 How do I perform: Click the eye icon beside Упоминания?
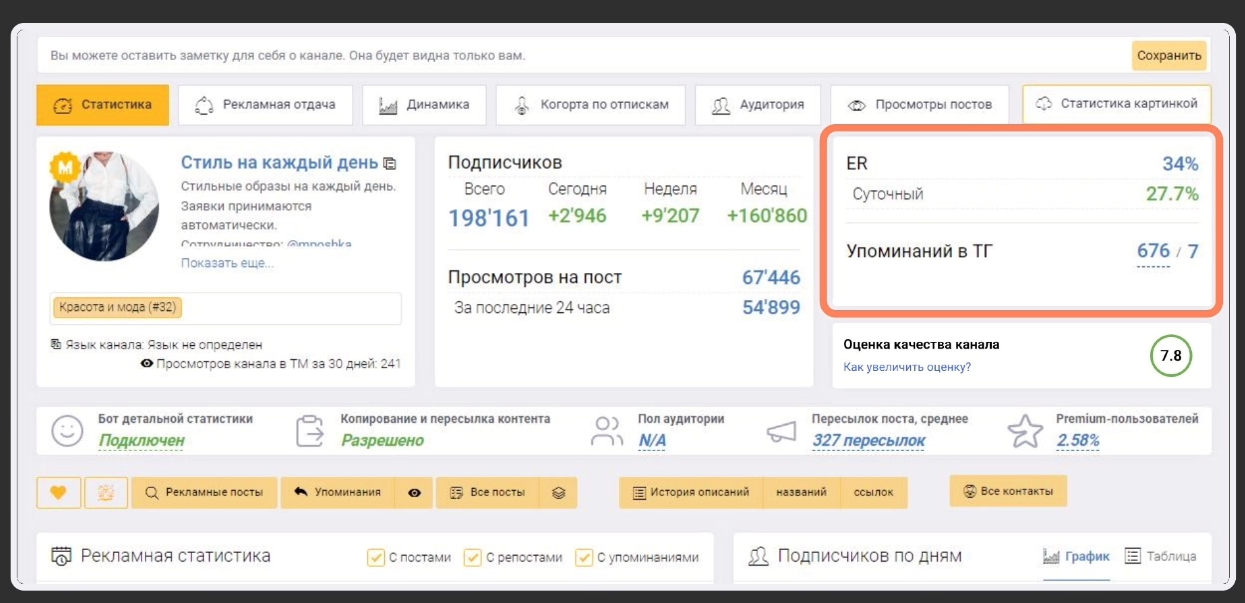click(x=414, y=493)
